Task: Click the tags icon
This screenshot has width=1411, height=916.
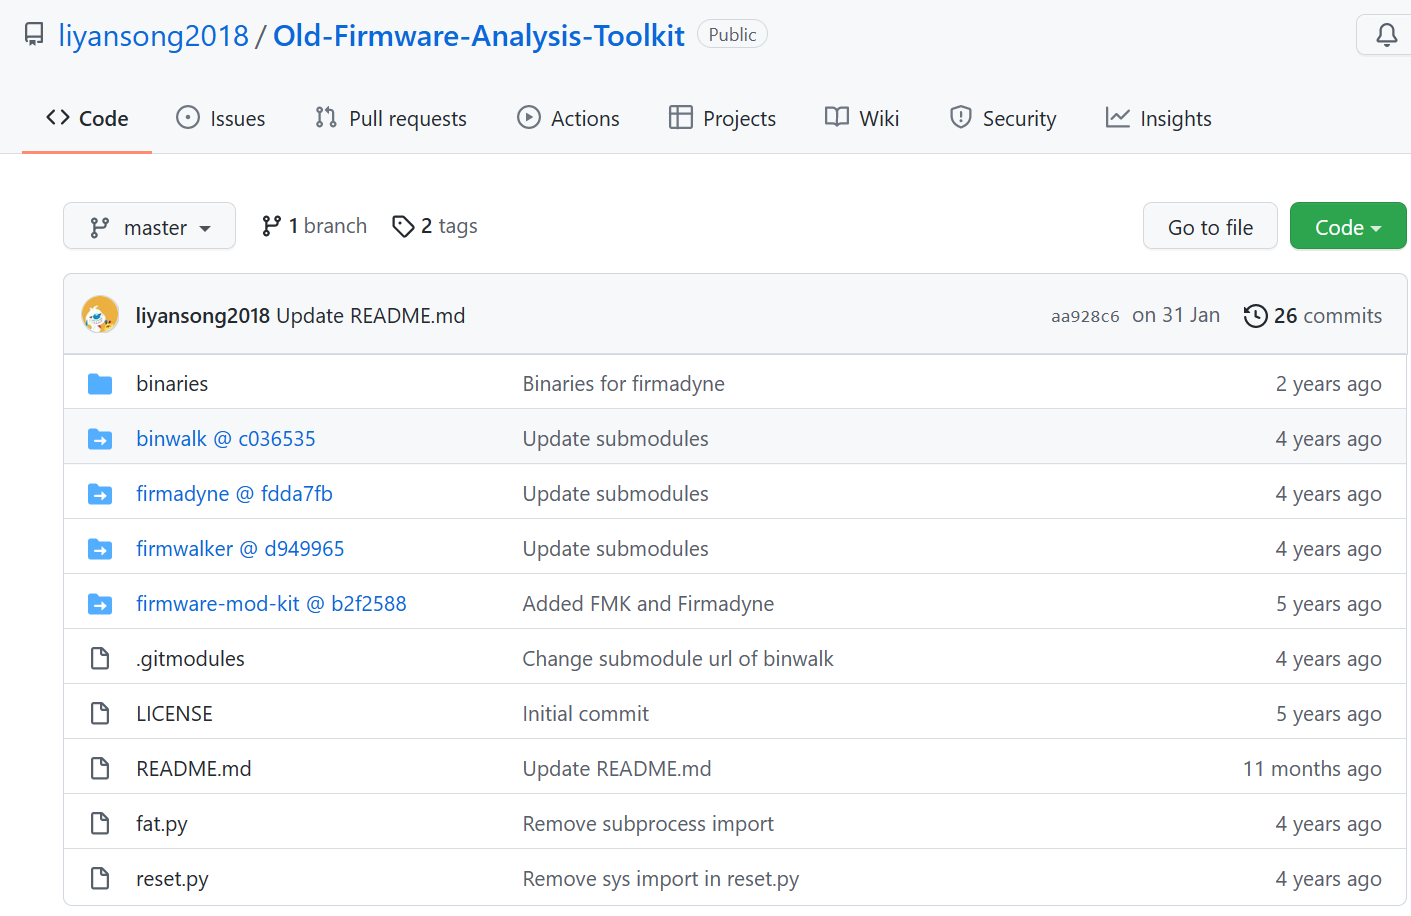Action: (x=403, y=227)
